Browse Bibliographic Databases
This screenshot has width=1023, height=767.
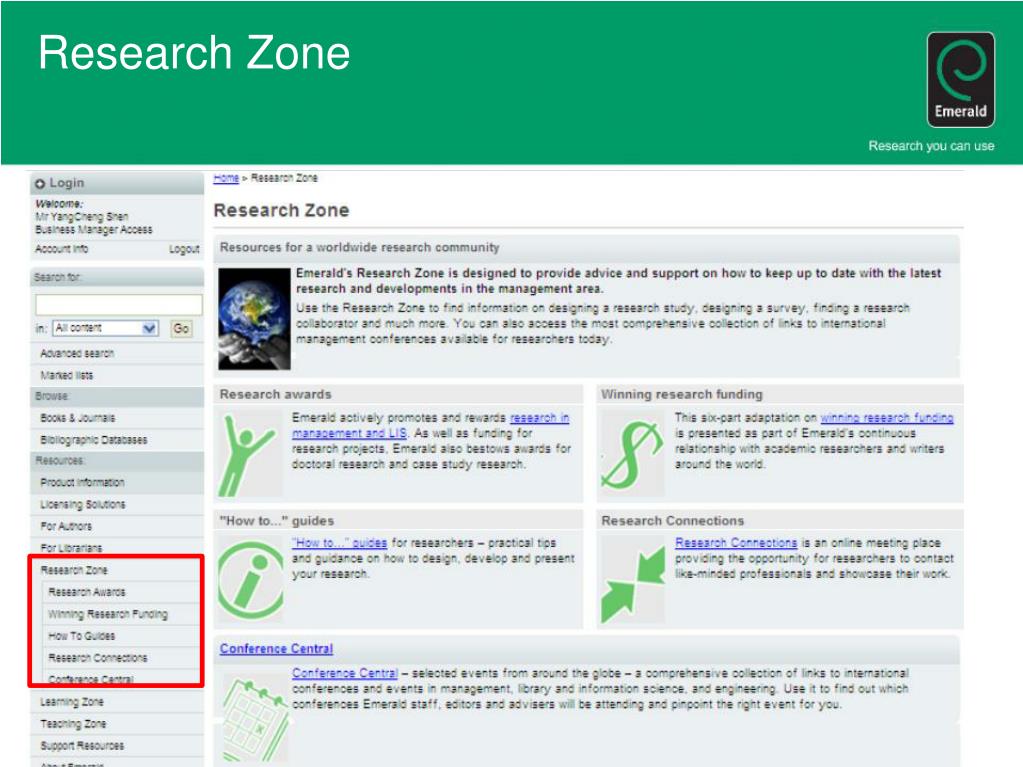[93, 440]
